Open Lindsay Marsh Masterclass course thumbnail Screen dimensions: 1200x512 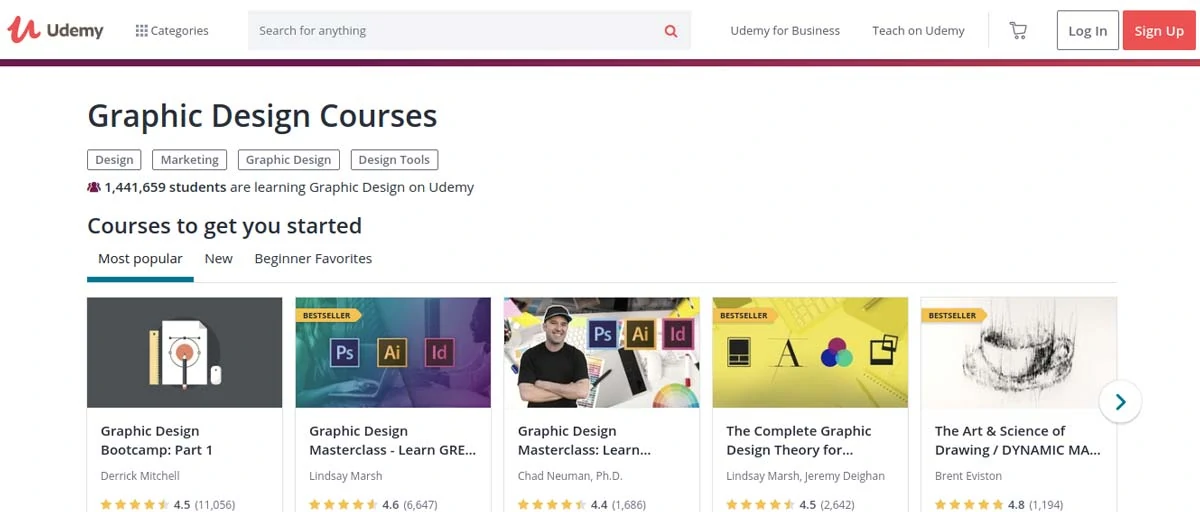393,352
